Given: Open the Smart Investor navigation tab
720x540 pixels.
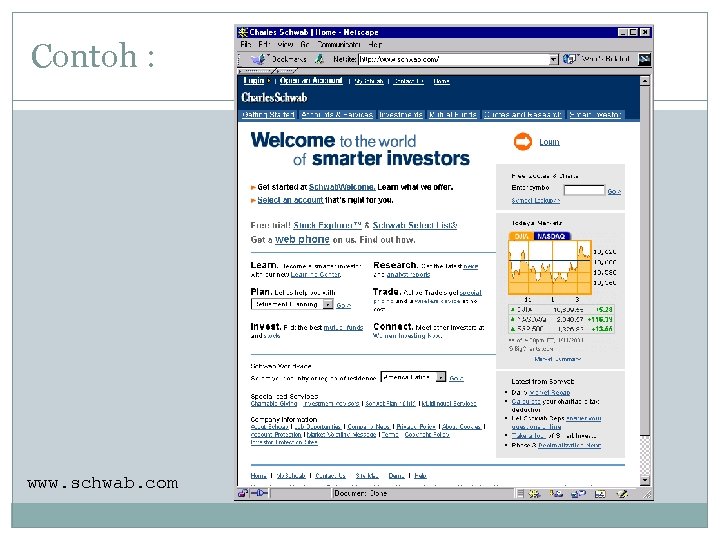Looking at the screenshot, I should pos(595,115).
